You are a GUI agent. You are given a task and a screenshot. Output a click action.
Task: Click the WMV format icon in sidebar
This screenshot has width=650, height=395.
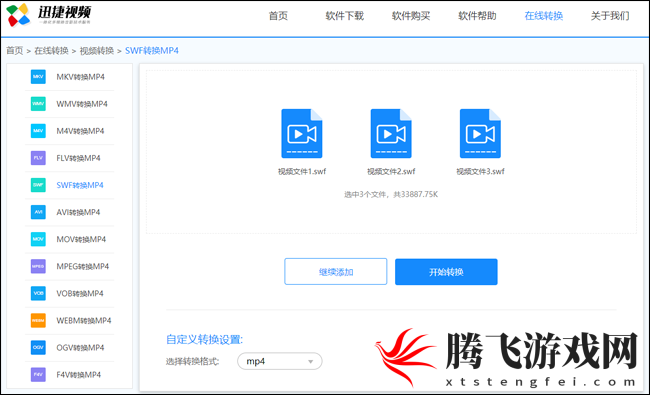(38, 104)
